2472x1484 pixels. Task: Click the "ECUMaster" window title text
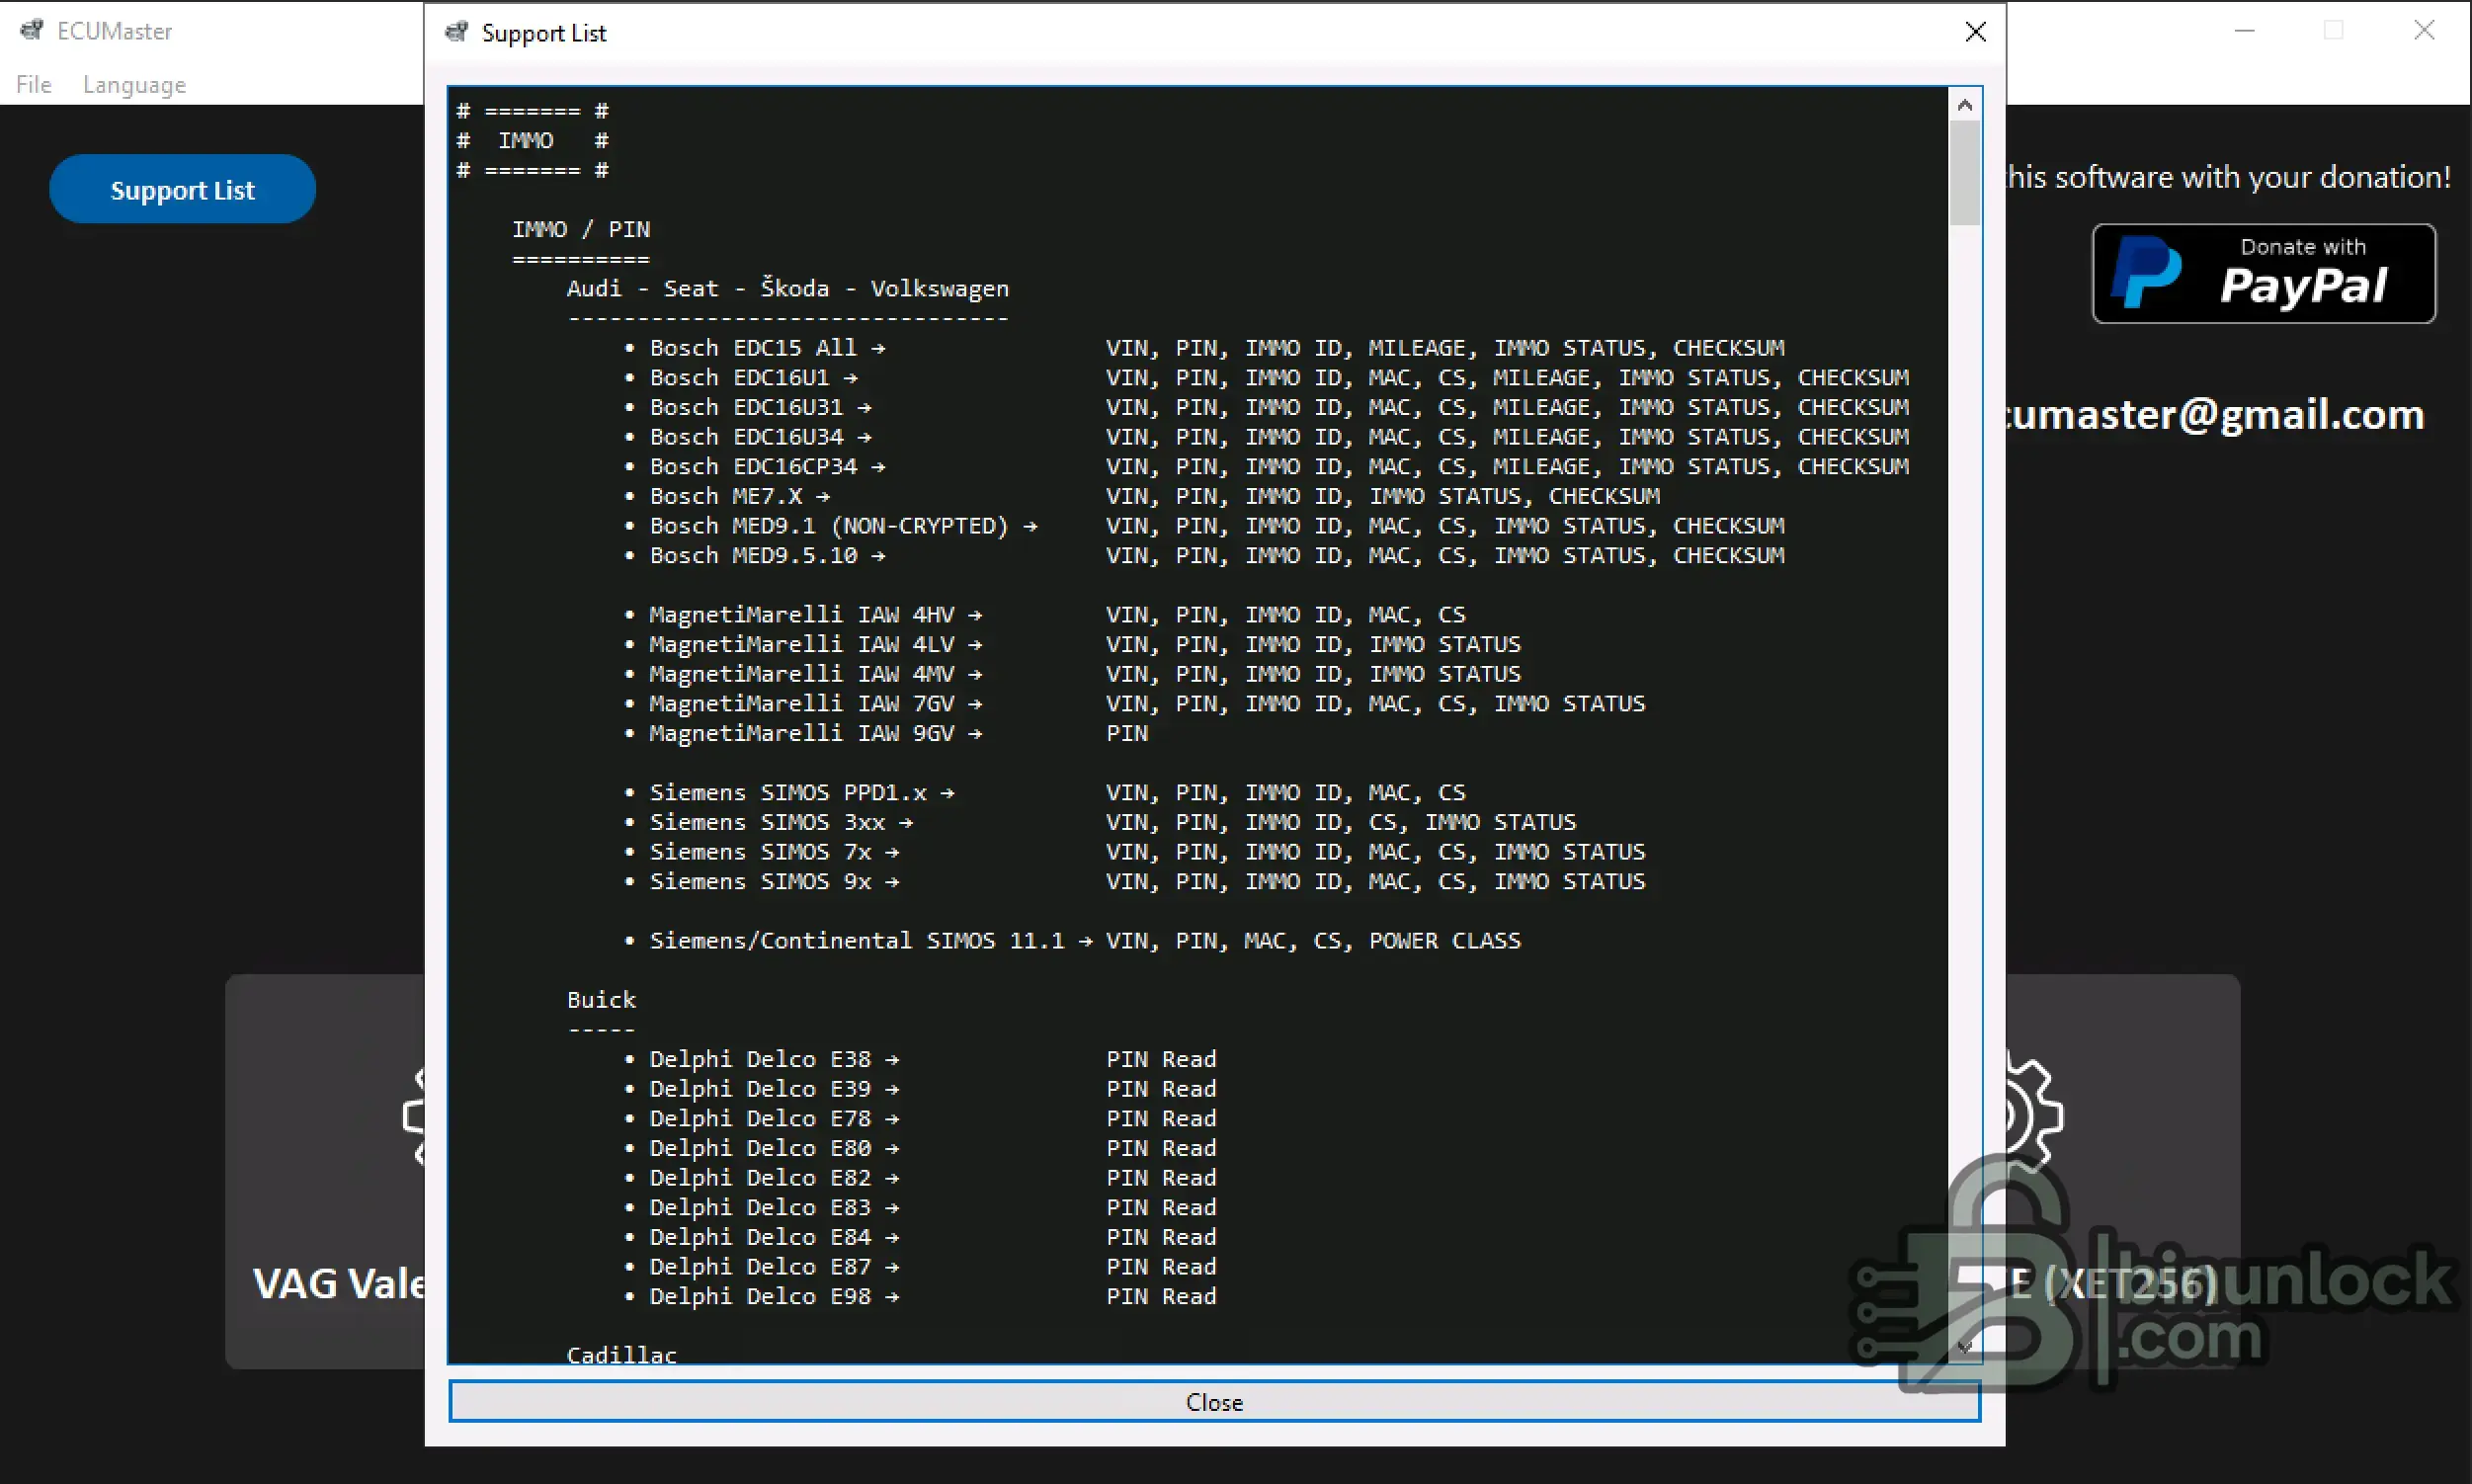[x=115, y=31]
